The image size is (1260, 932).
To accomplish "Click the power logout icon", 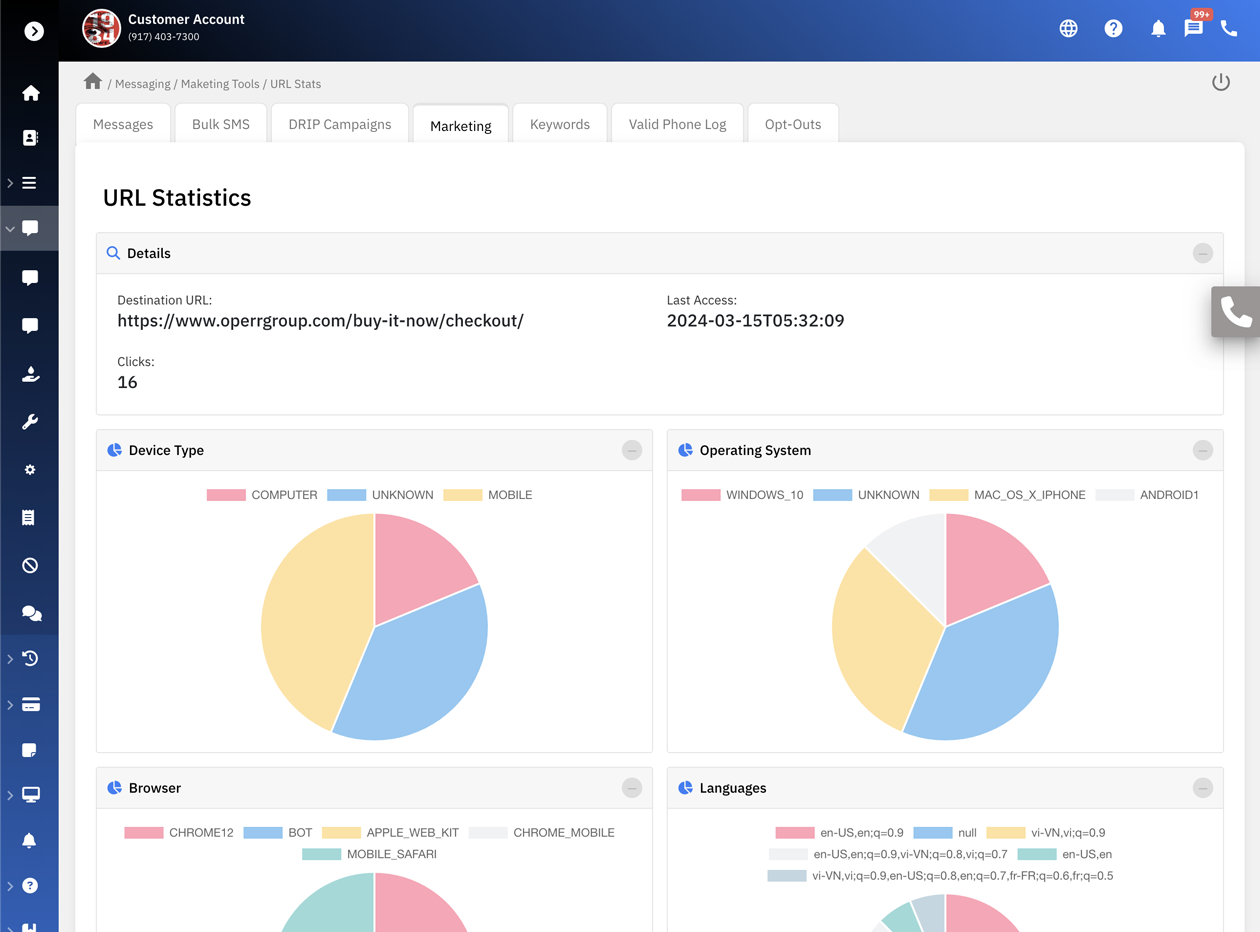I will [x=1221, y=82].
